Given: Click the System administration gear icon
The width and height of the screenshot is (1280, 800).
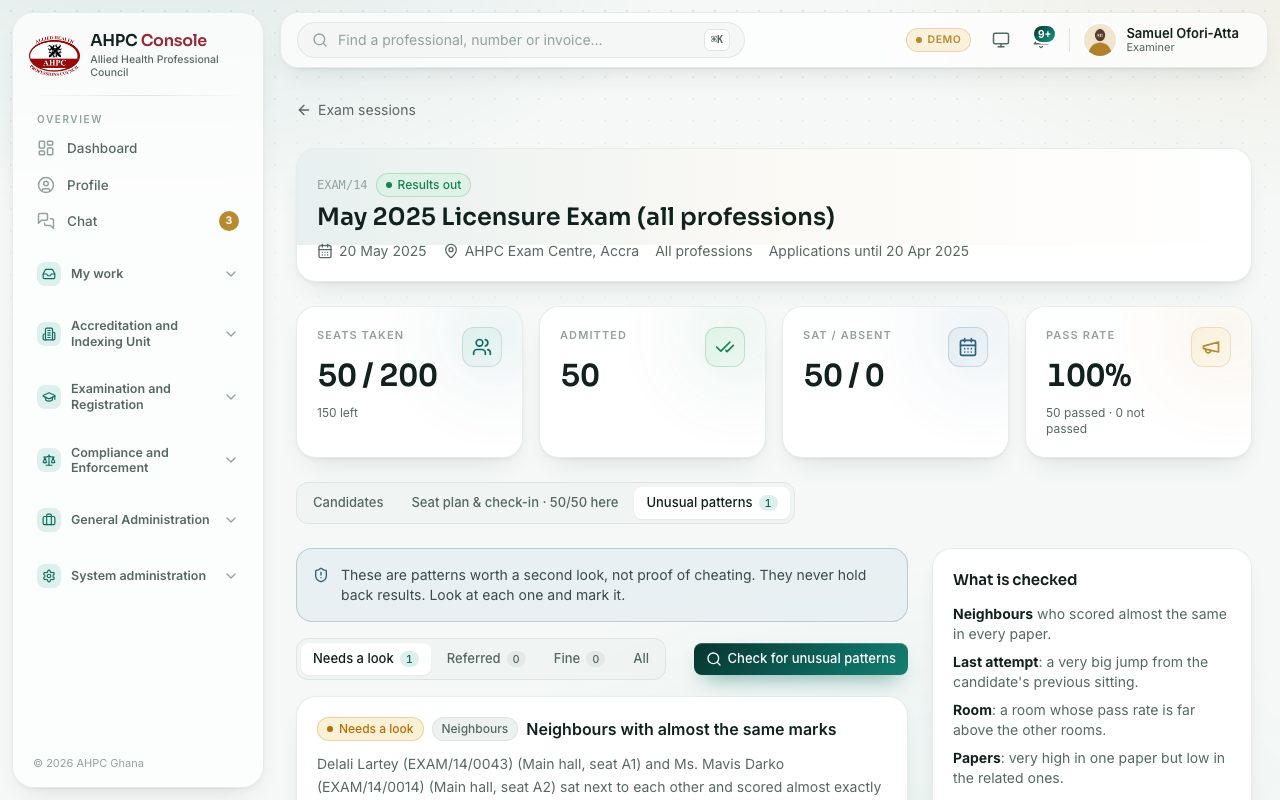Looking at the screenshot, I should pos(49,576).
